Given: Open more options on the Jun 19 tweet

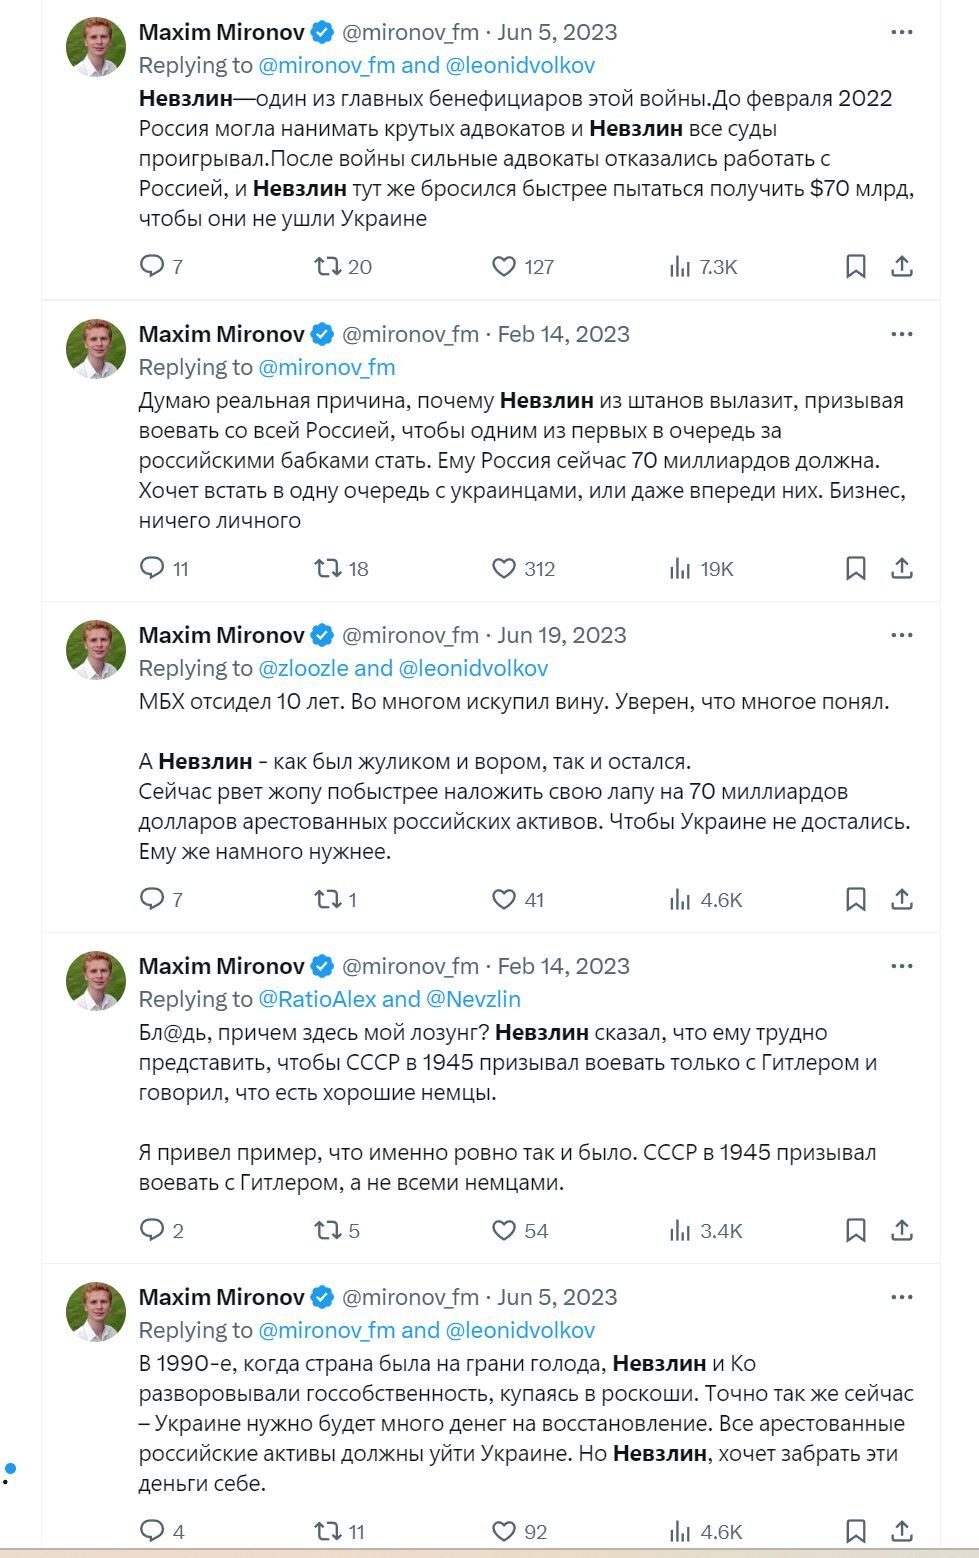Looking at the screenshot, I should pyautogui.click(x=902, y=635).
